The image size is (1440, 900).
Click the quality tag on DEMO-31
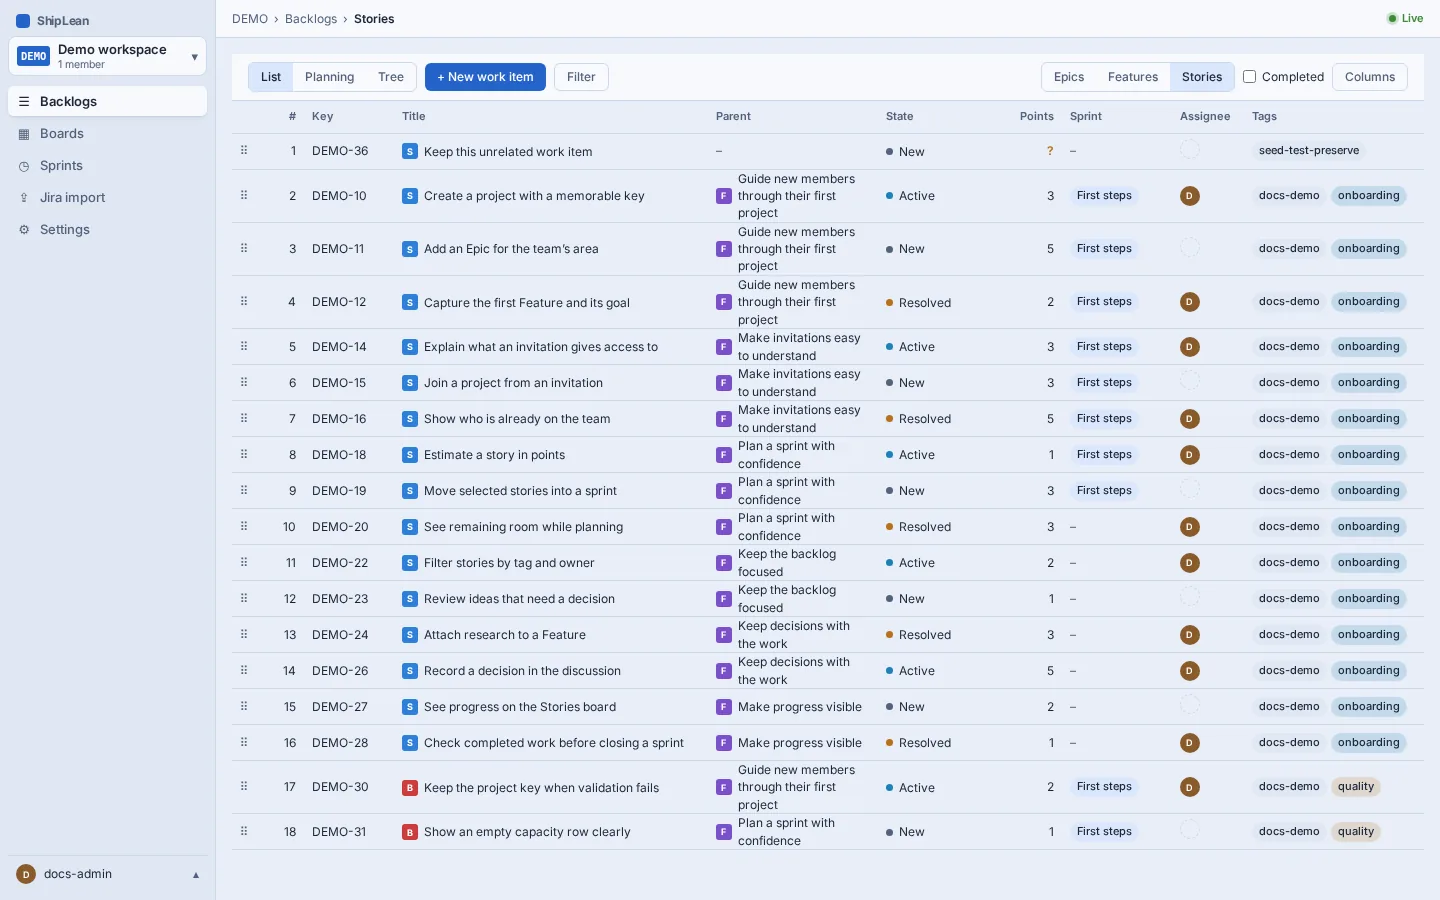(1356, 832)
